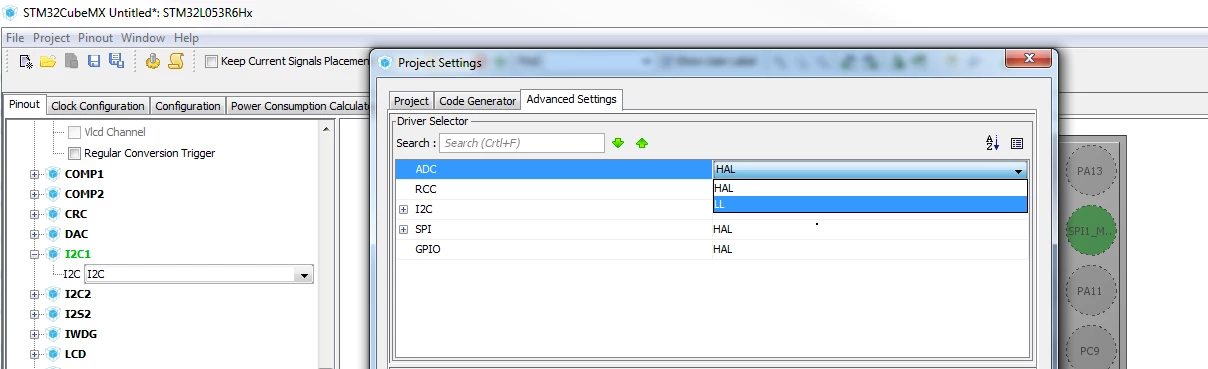
Task: Select the I2S2 peripheral label
Action: click(x=78, y=314)
